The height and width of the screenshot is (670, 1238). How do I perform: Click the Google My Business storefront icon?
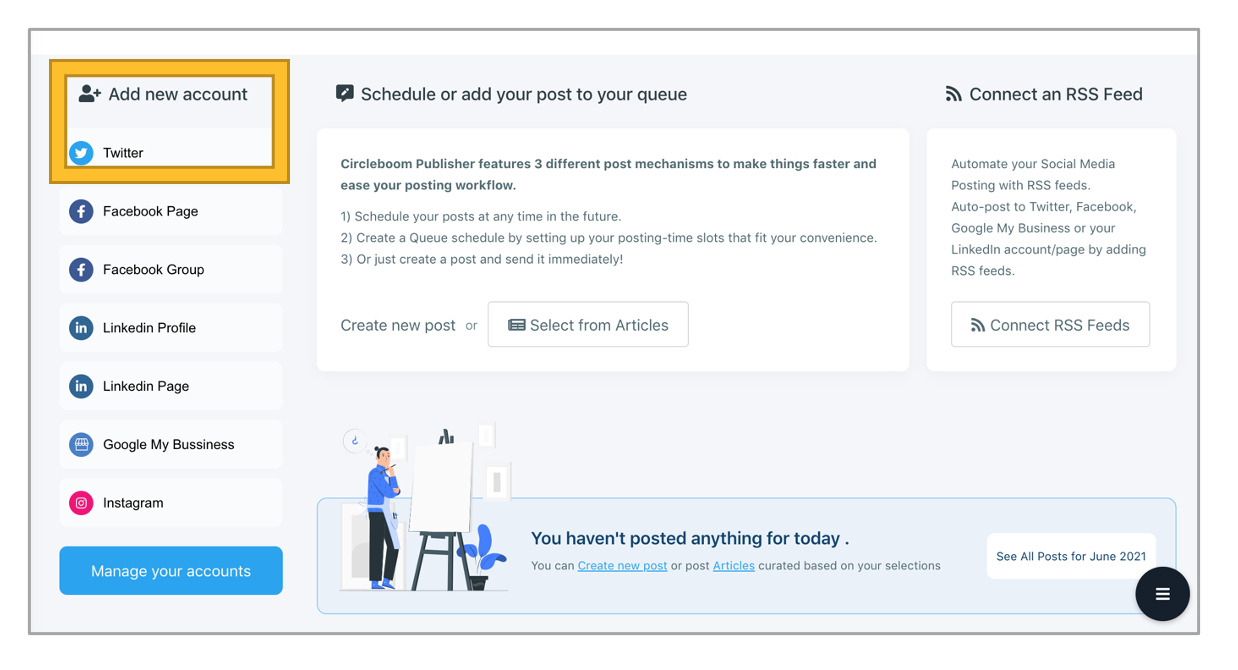point(81,444)
